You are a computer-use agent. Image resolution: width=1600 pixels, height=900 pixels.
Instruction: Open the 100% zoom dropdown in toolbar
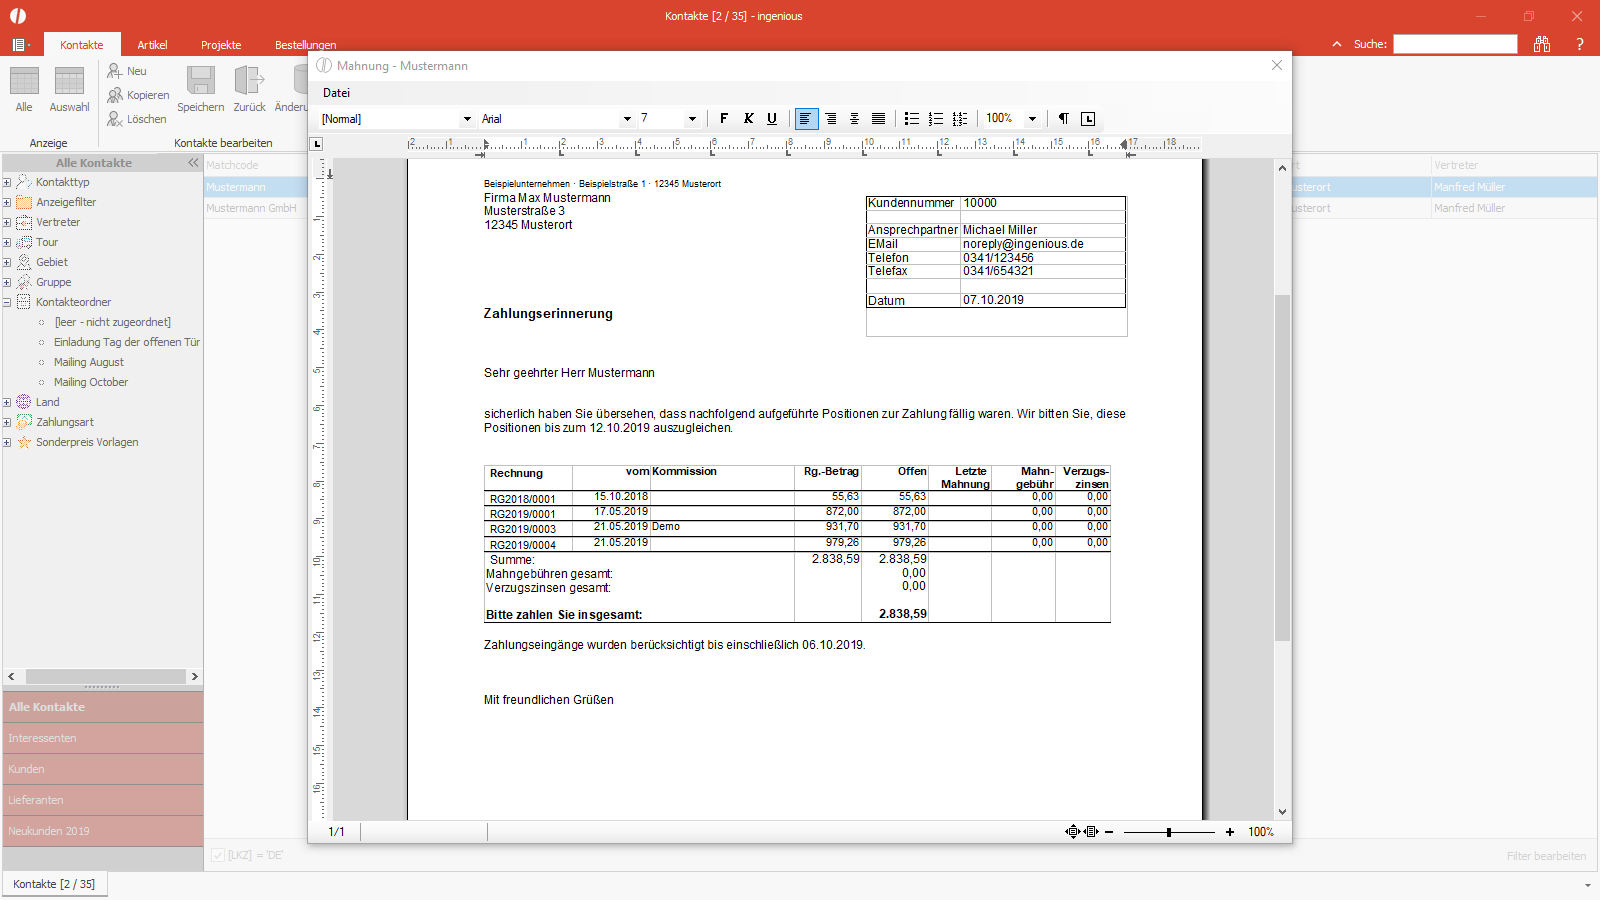[1032, 119]
